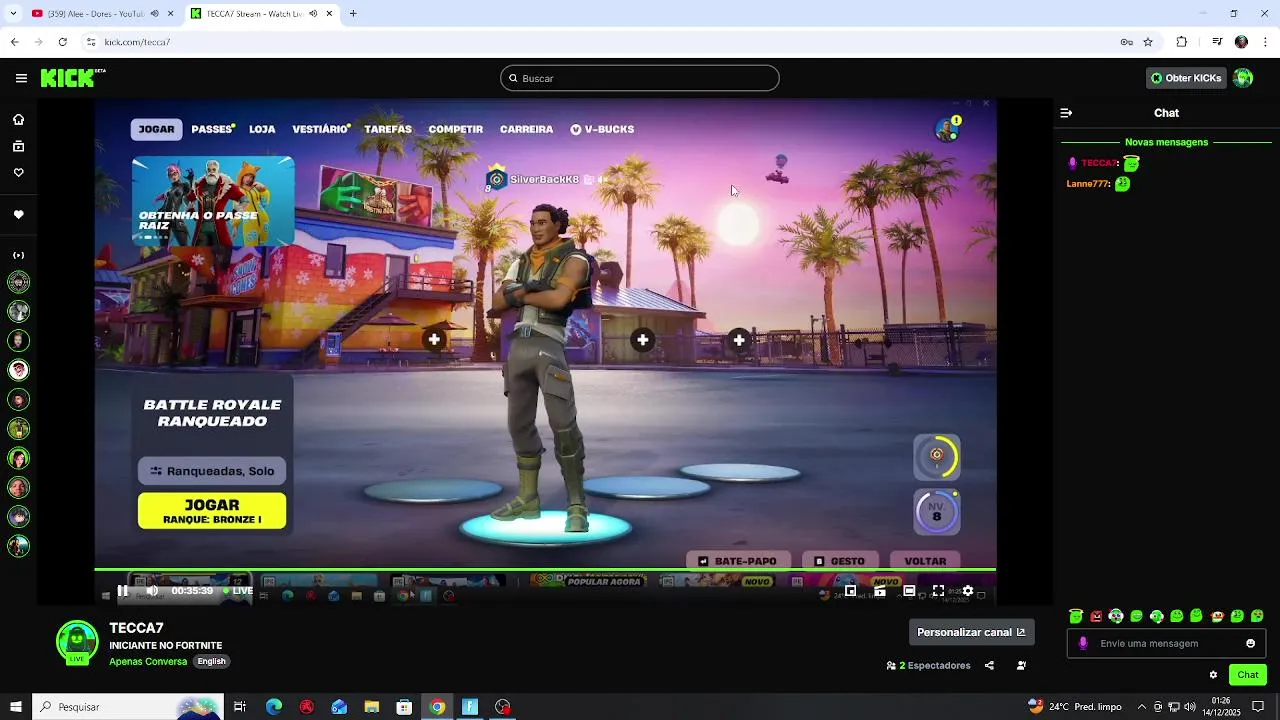Open the PASSES tab in Fortnite
This screenshot has width=1280, height=720.
(213, 129)
